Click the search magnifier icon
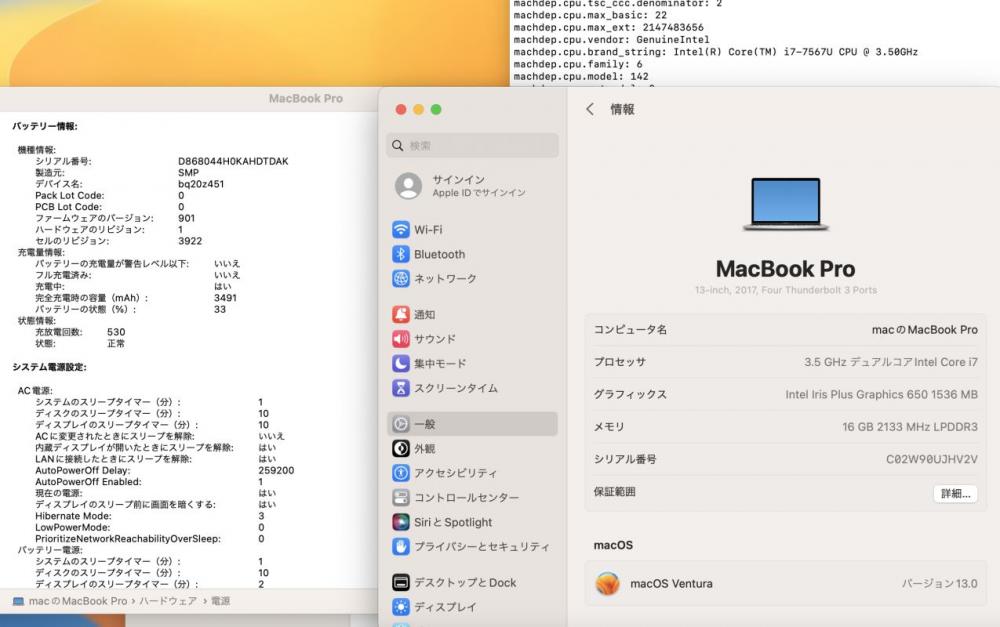This screenshot has width=1000, height=627. pyautogui.click(x=397, y=145)
